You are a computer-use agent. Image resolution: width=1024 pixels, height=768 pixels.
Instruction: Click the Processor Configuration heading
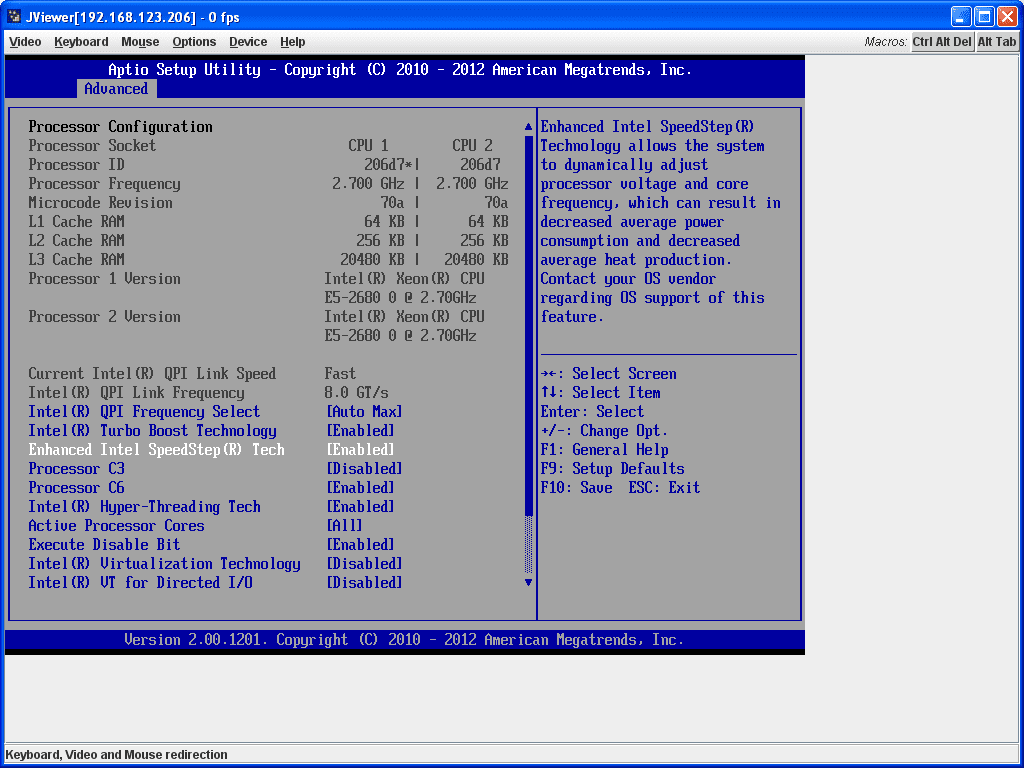coord(121,127)
